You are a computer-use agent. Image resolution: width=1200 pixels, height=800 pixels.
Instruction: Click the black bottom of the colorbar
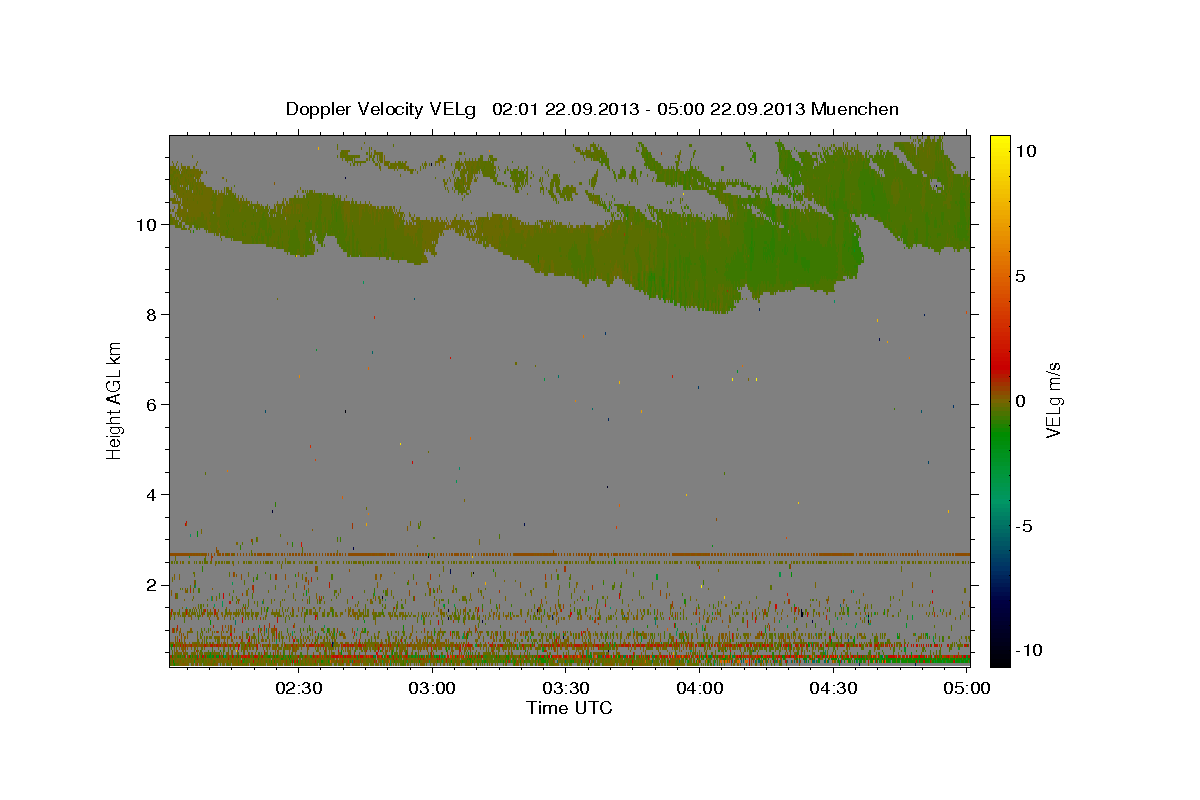[1000, 655]
